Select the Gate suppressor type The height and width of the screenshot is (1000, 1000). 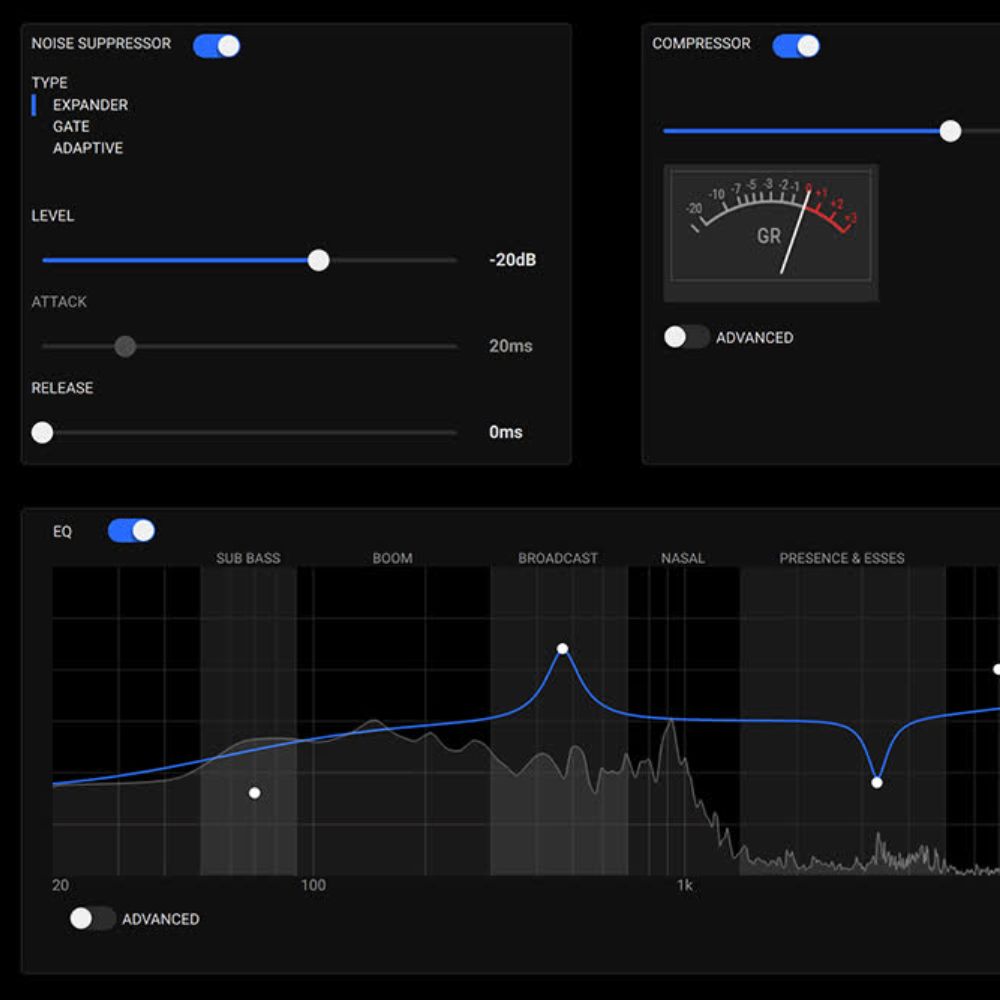click(x=71, y=127)
